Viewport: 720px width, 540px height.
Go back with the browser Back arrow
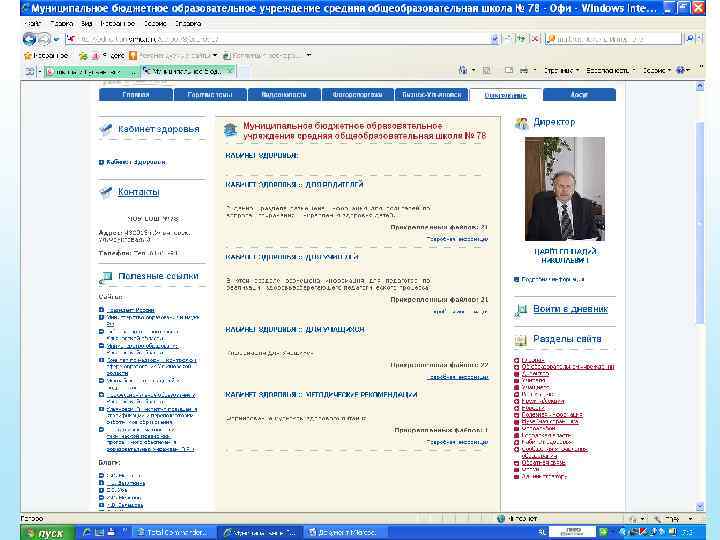coord(29,39)
